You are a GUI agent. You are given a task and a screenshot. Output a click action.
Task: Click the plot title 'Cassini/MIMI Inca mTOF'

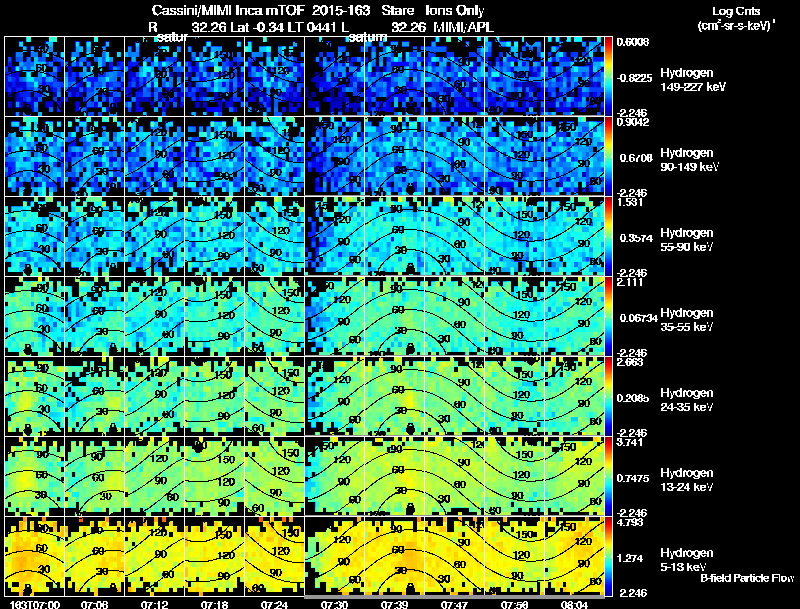(x=228, y=10)
